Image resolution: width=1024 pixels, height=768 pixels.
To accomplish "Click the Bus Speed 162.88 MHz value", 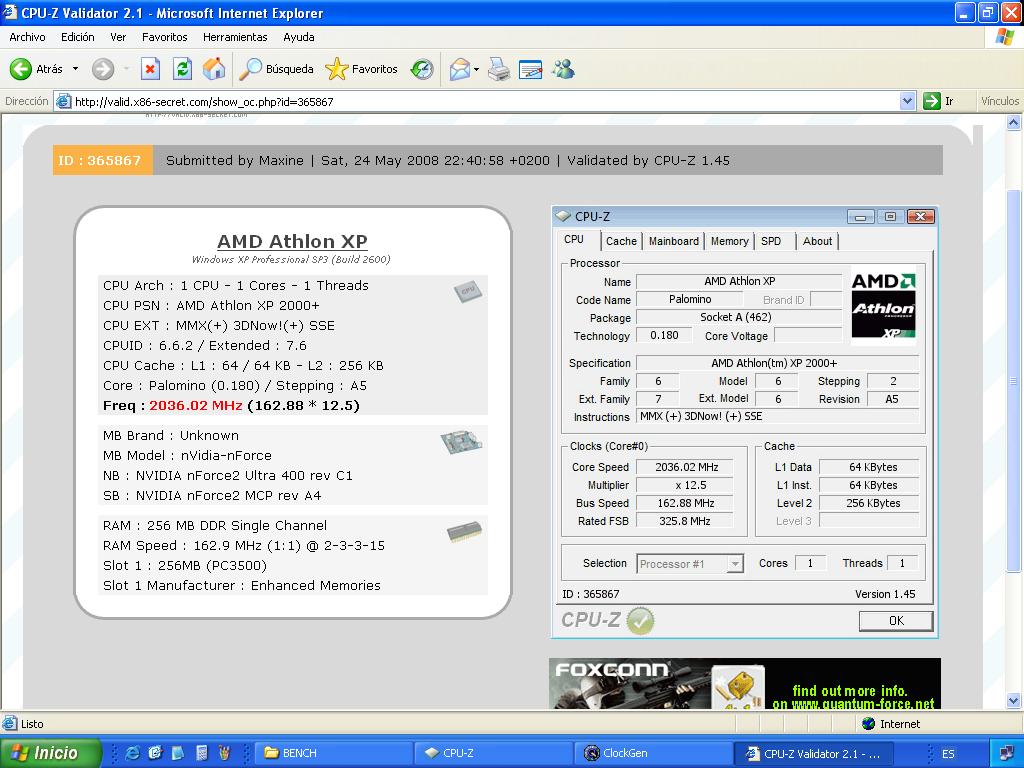I will 686,503.
